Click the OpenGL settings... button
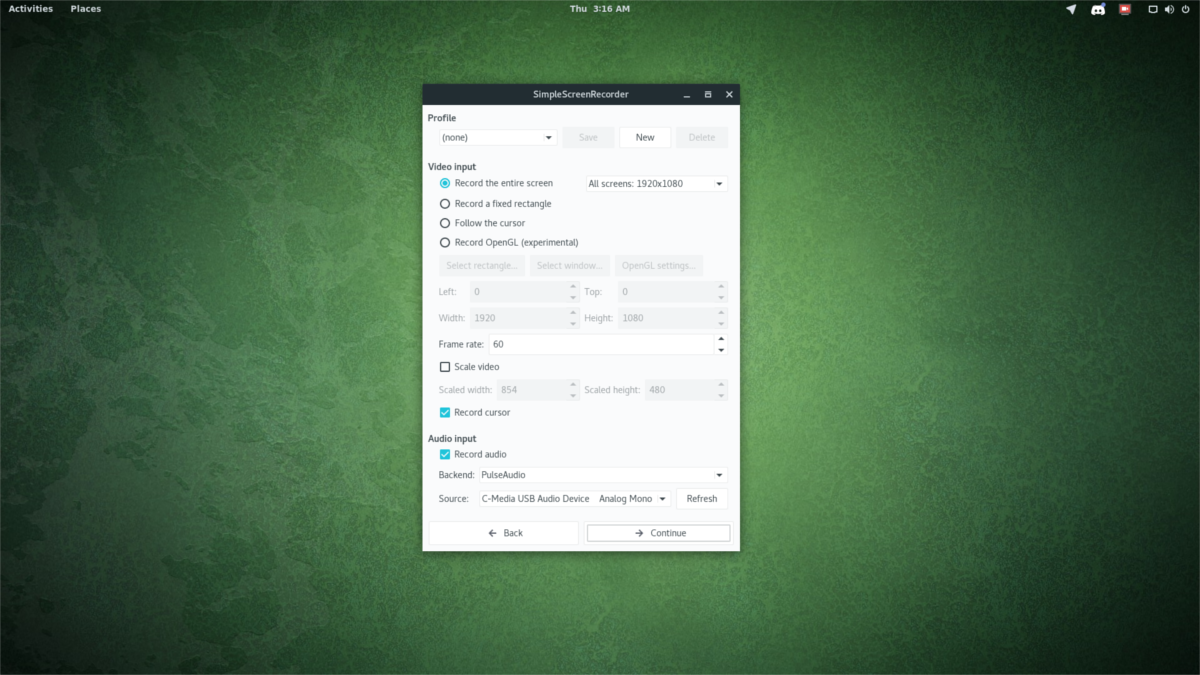Screen dimensions: 1200x675 (x=659, y=265)
